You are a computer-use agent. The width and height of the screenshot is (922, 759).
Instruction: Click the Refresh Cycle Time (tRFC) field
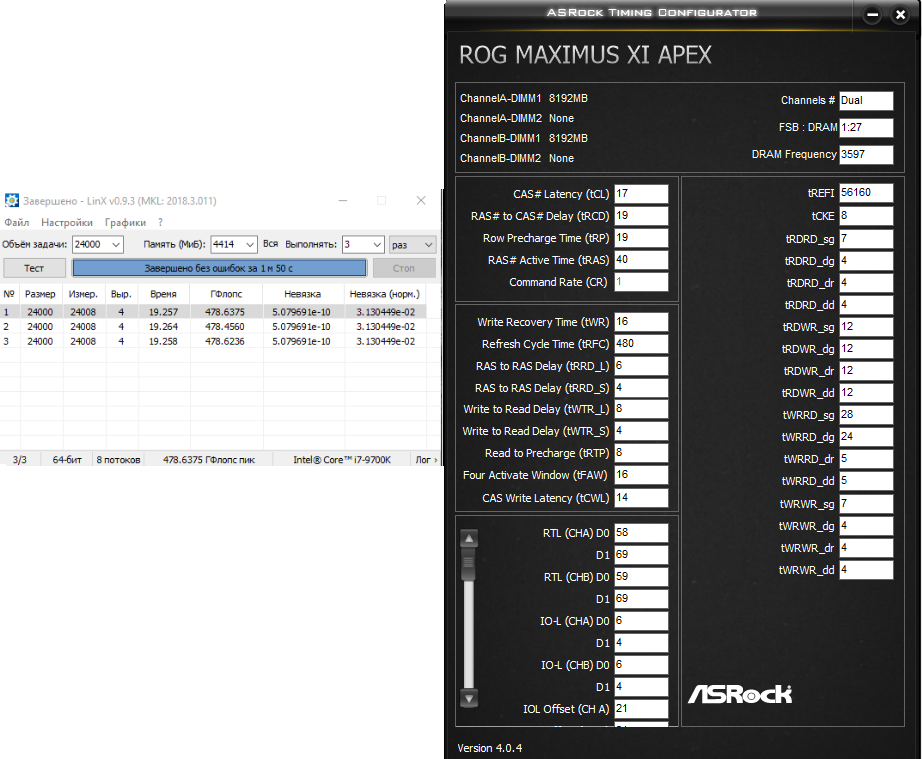point(641,344)
